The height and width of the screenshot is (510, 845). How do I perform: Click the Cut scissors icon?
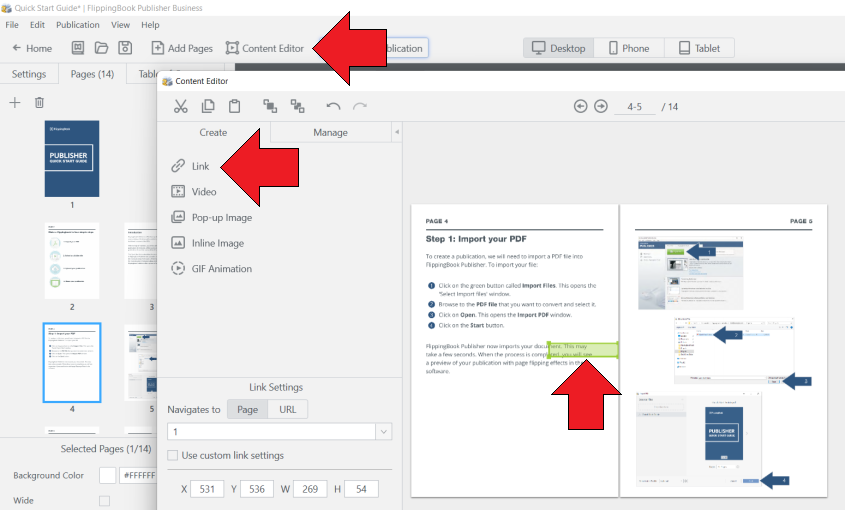pos(181,106)
